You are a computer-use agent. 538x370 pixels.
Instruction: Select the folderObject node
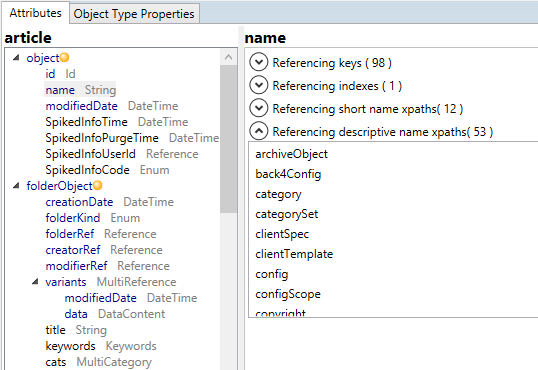point(59,186)
